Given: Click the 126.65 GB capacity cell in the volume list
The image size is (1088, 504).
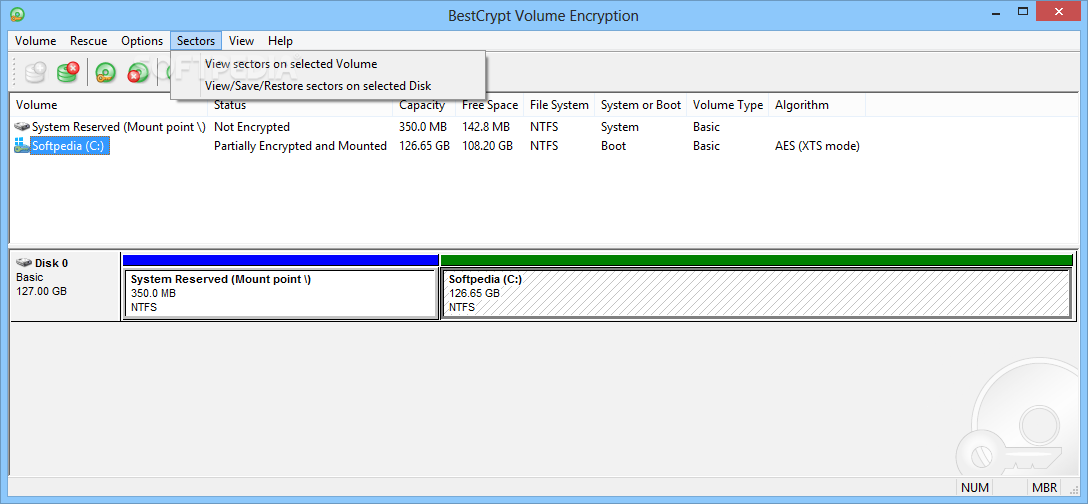Looking at the screenshot, I should [425, 146].
